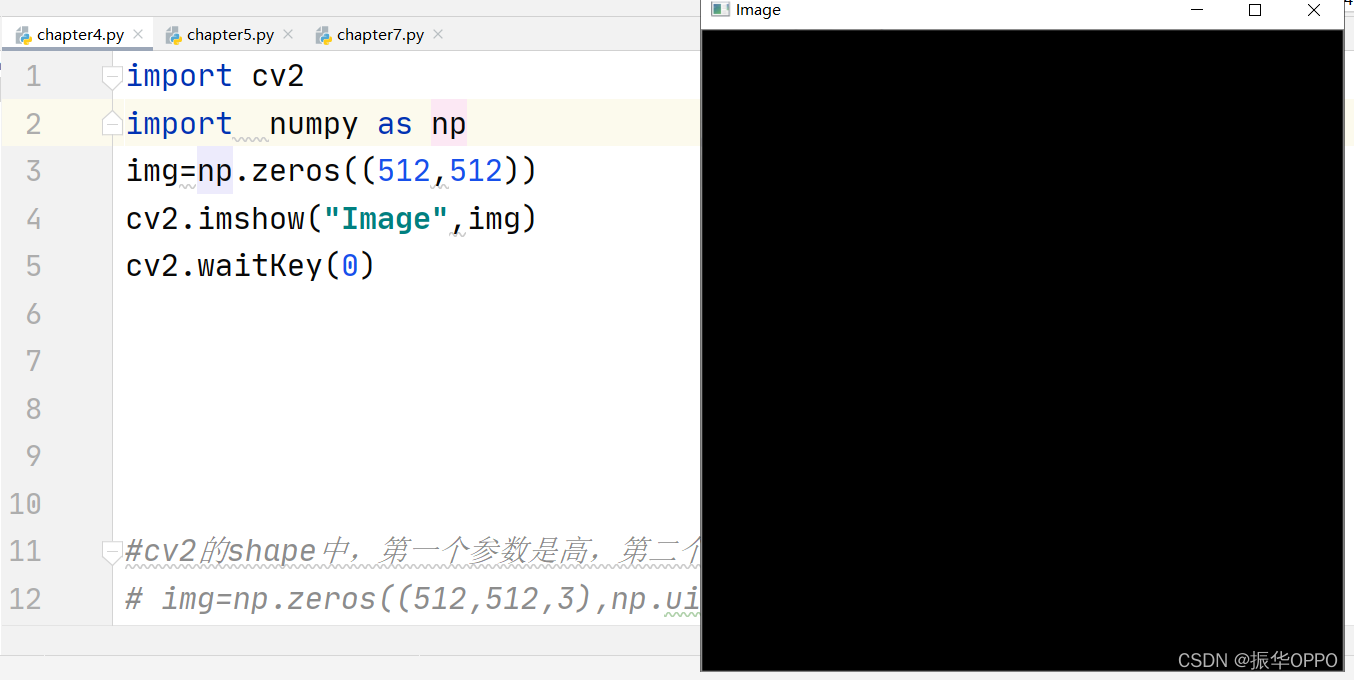
Task: Close the chapter7.py tab with its X
Action: coord(437,33)
